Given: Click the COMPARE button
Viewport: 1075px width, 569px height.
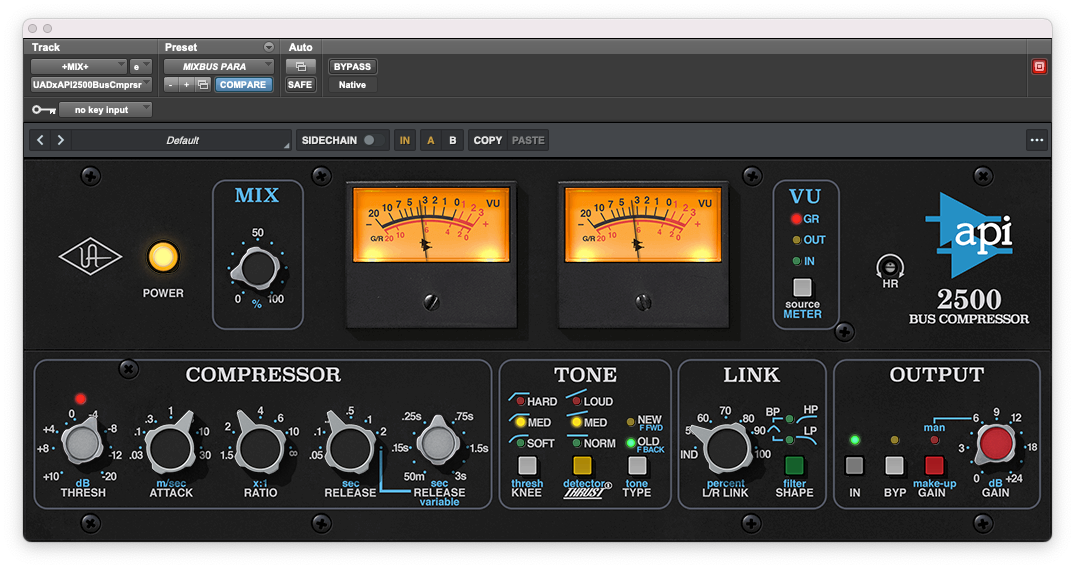Looking at the screenshot, I should (243, 85).
